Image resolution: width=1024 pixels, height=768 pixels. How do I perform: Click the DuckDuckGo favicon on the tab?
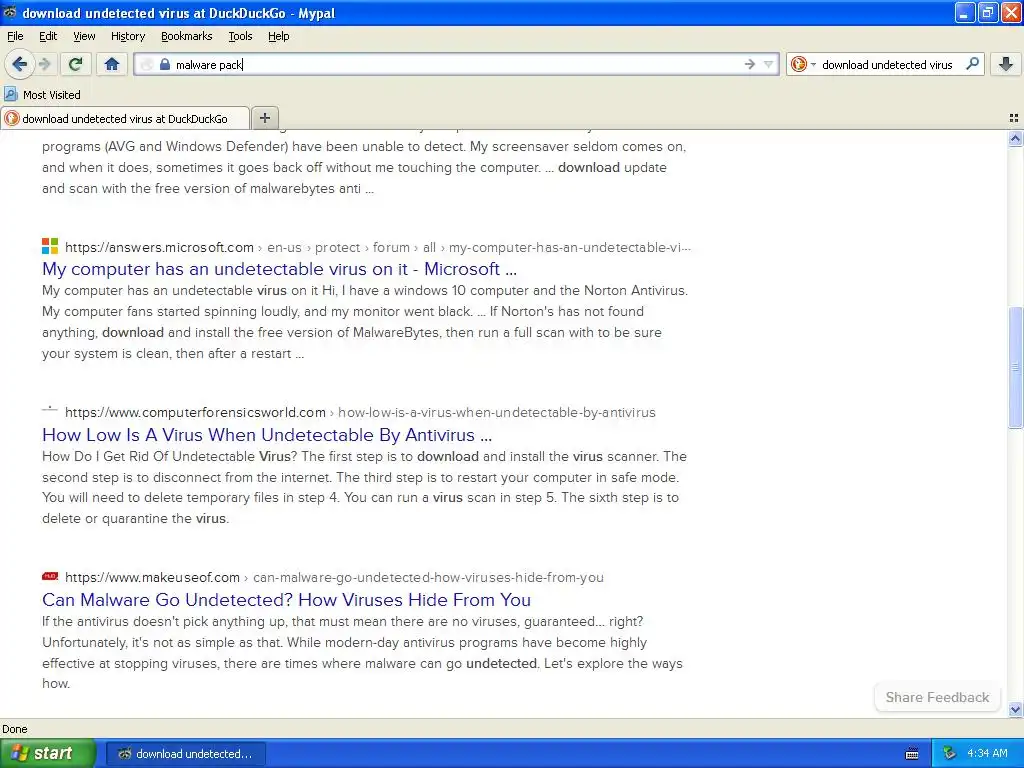11,118
